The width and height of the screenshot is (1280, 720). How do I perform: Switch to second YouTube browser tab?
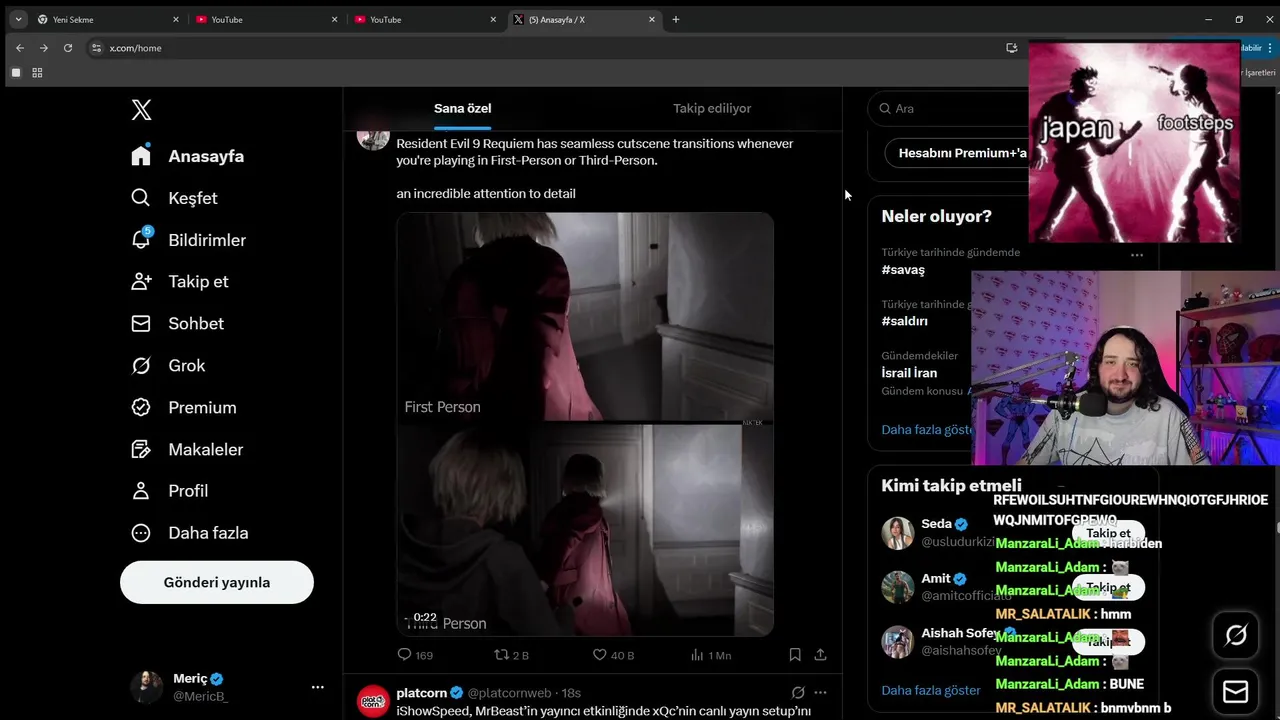point(426,19)
